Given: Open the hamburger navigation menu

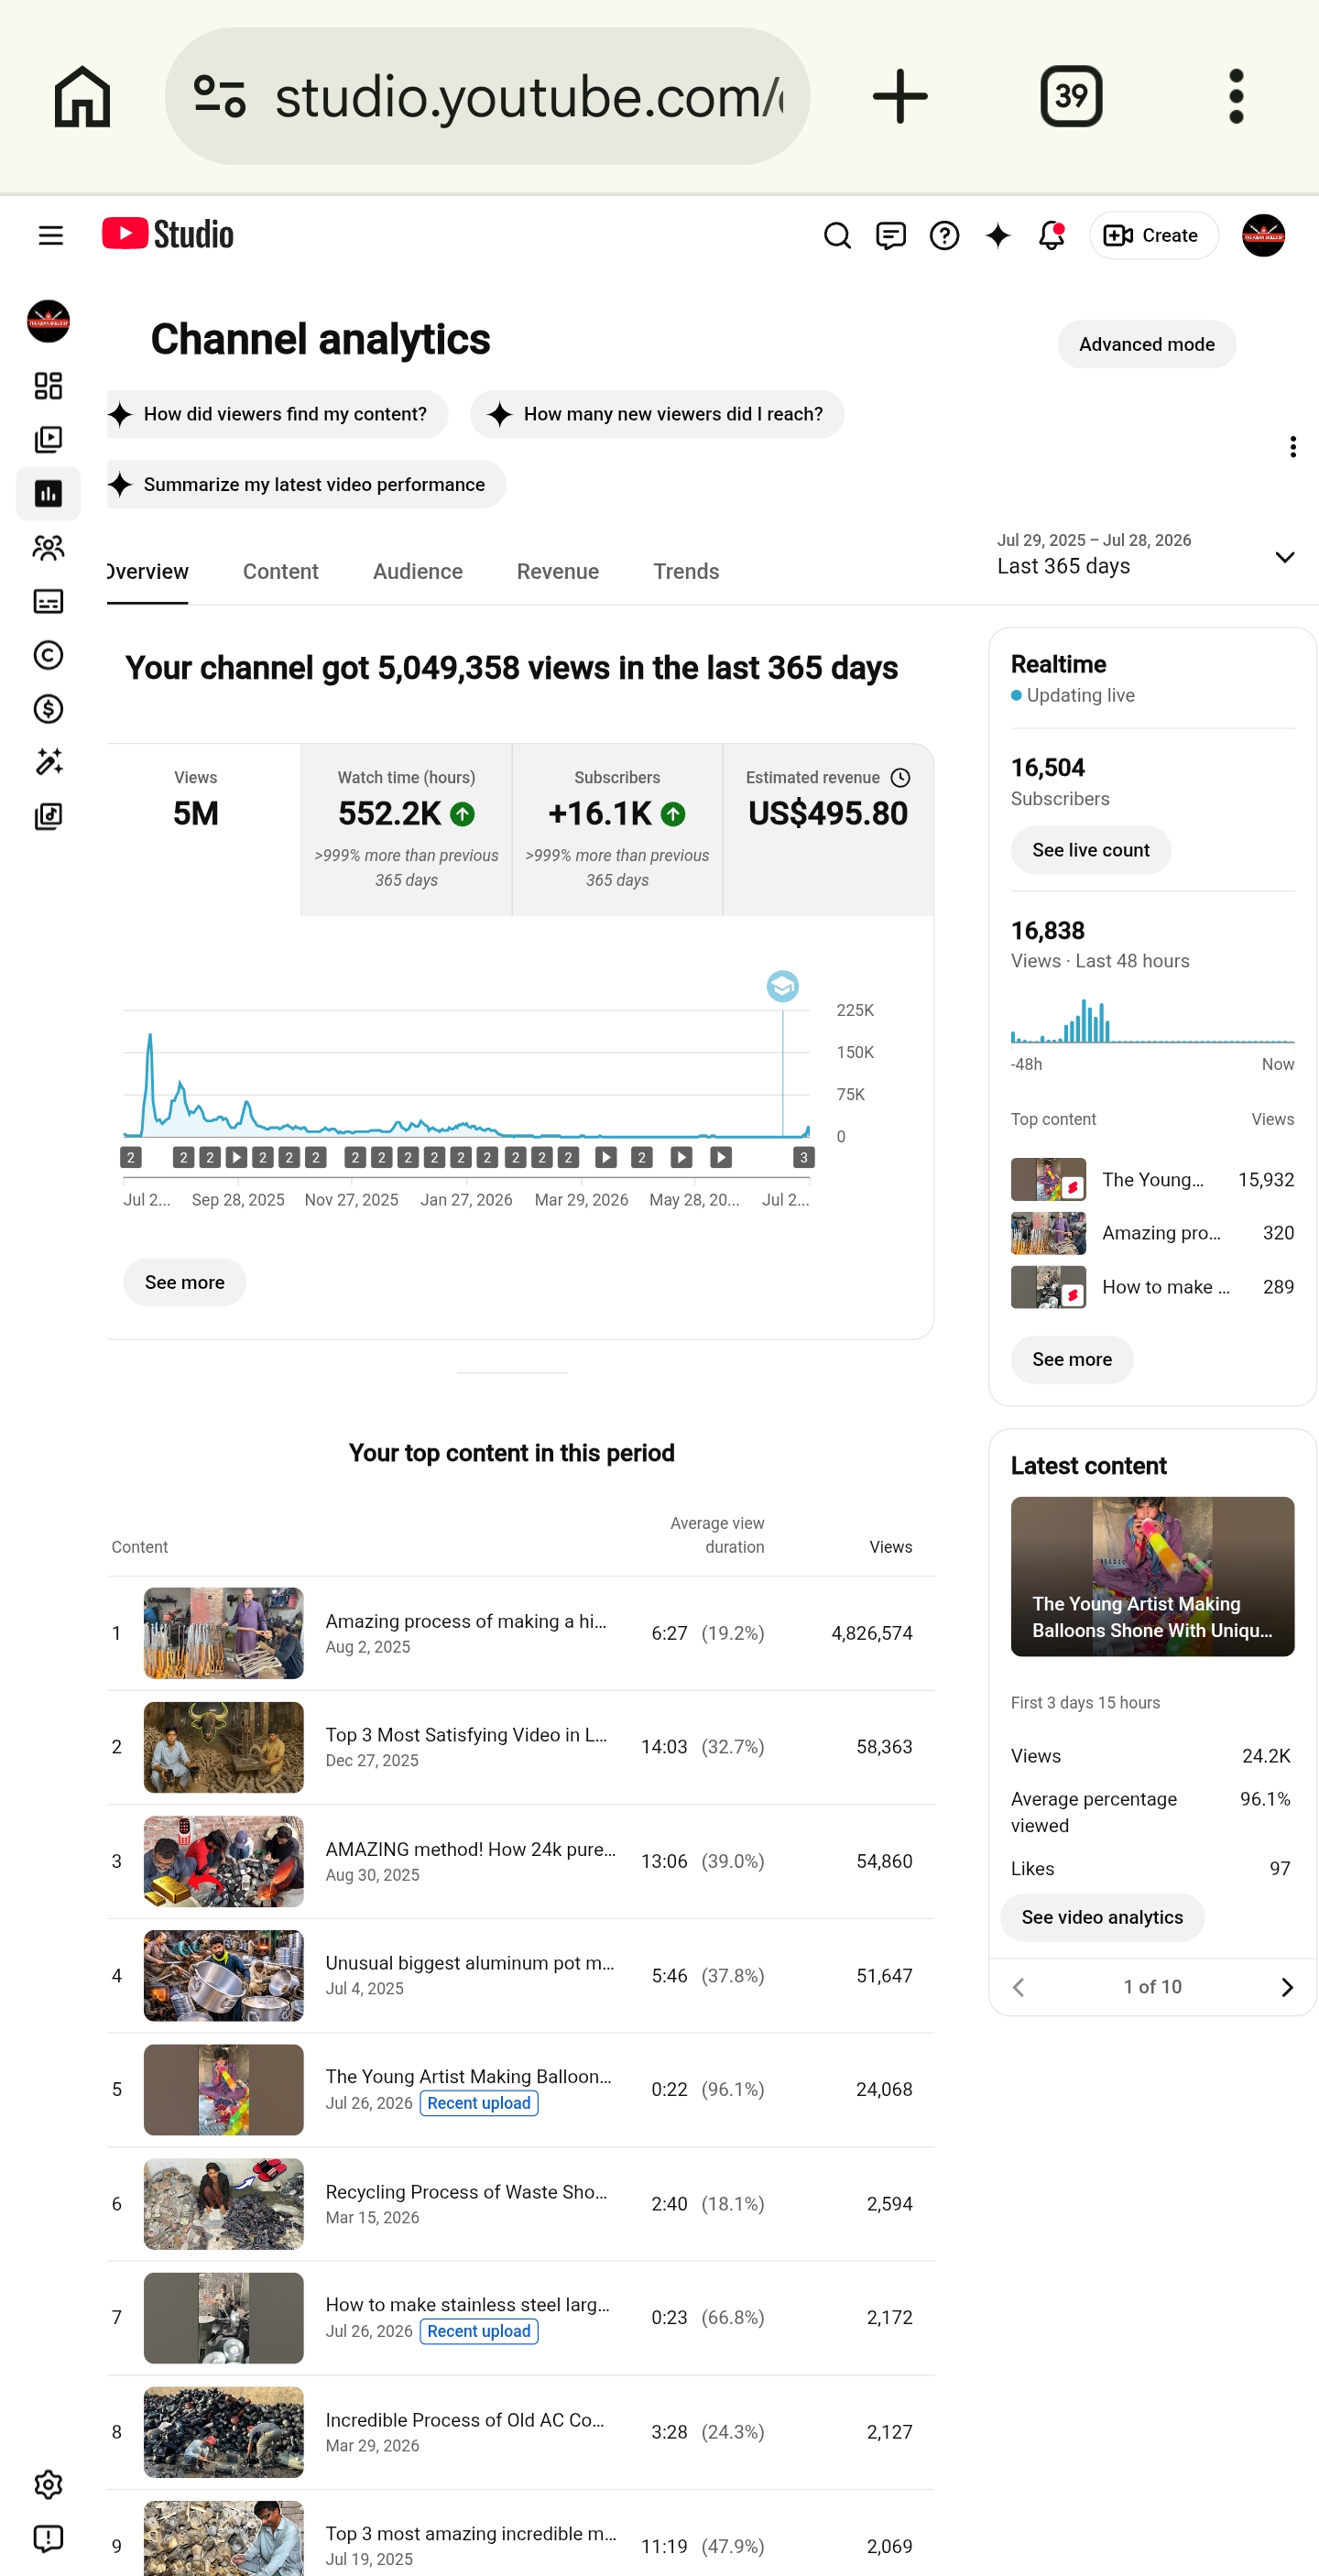Looking at the screenshot, I should 51,235.
